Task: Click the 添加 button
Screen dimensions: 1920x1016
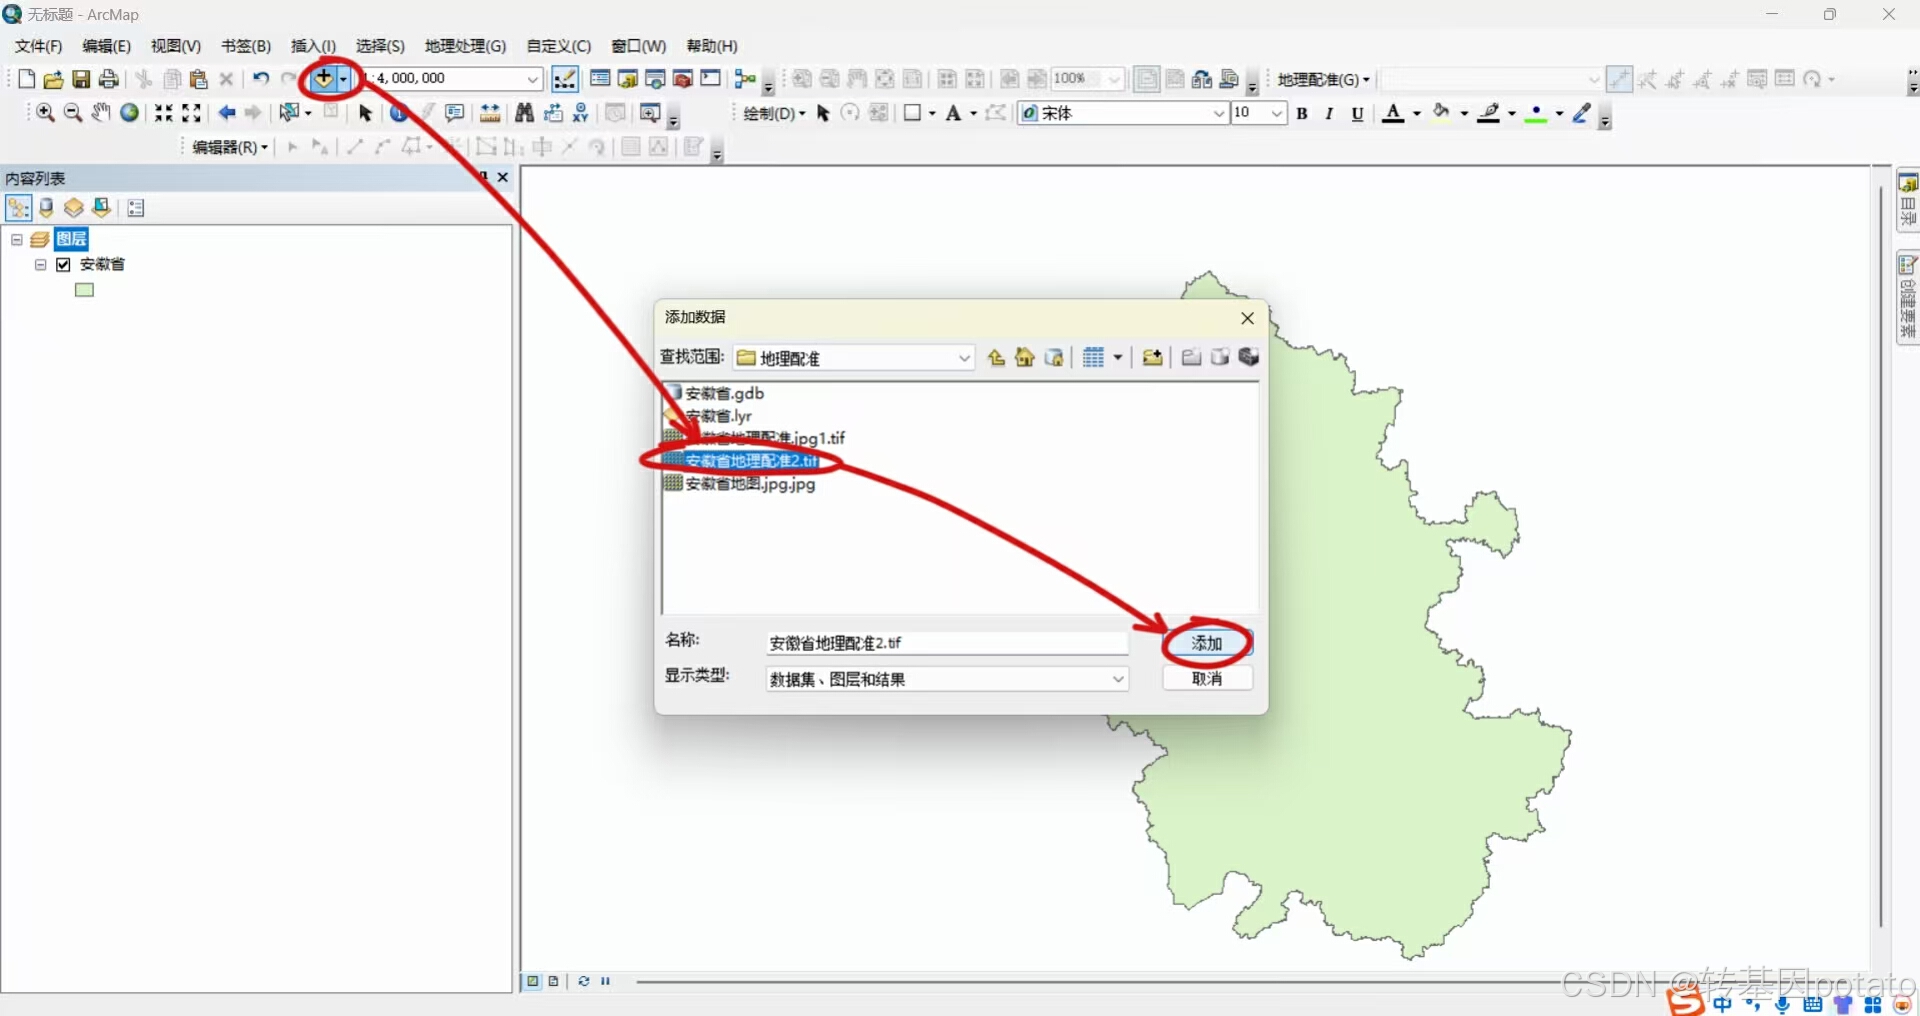Action: pos(1207,643)
